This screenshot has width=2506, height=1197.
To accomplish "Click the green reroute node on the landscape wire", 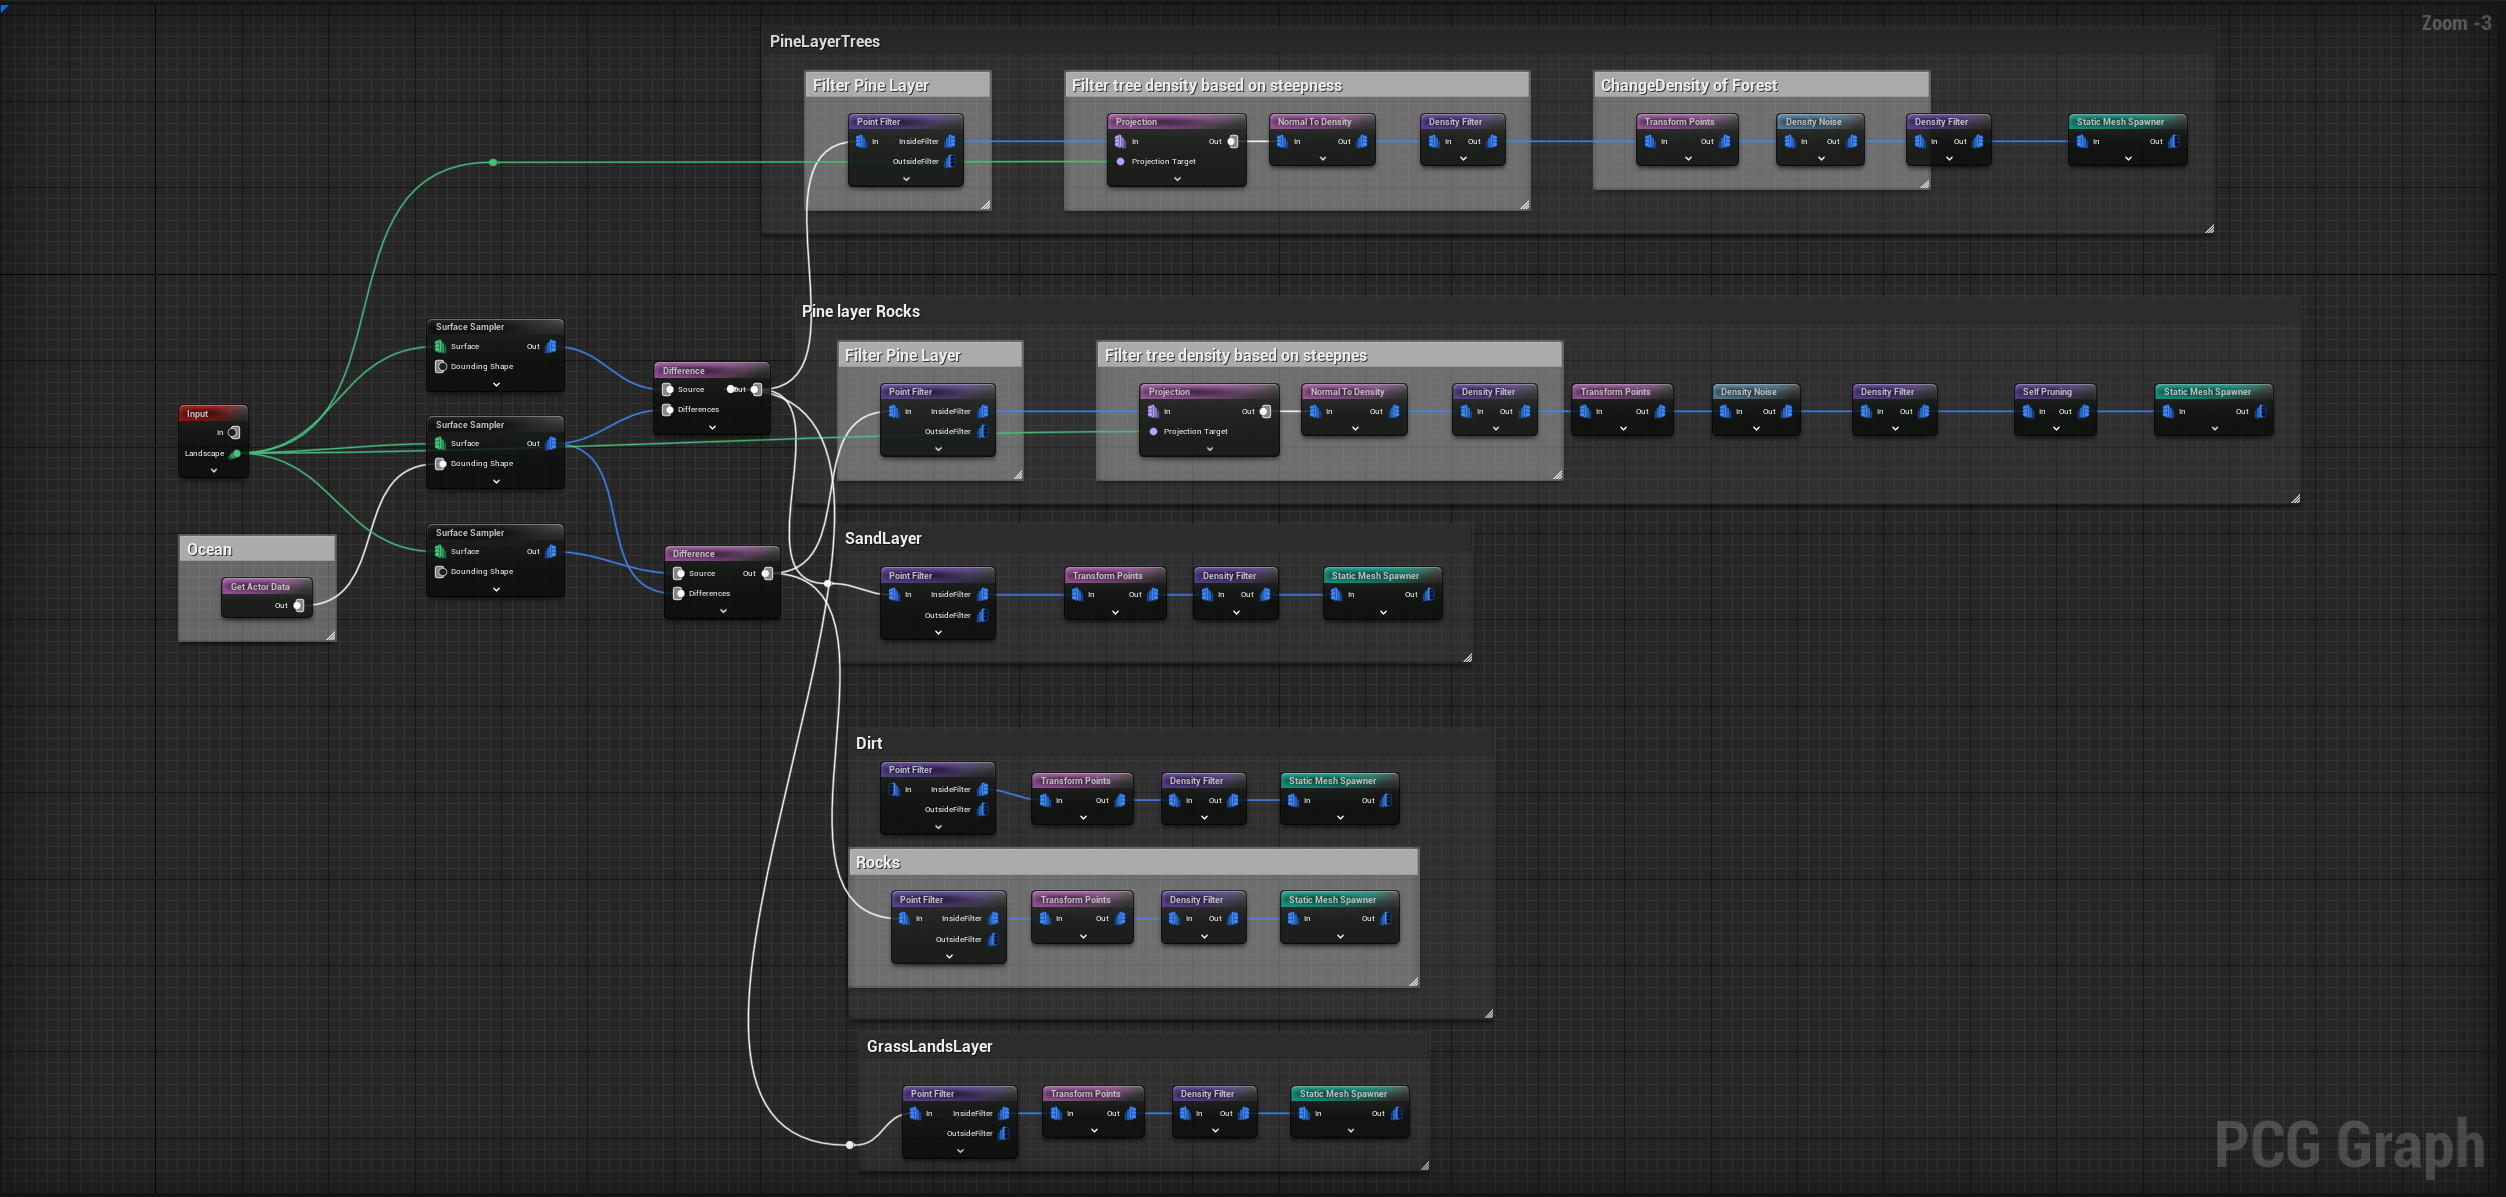I will click(493, 162).
